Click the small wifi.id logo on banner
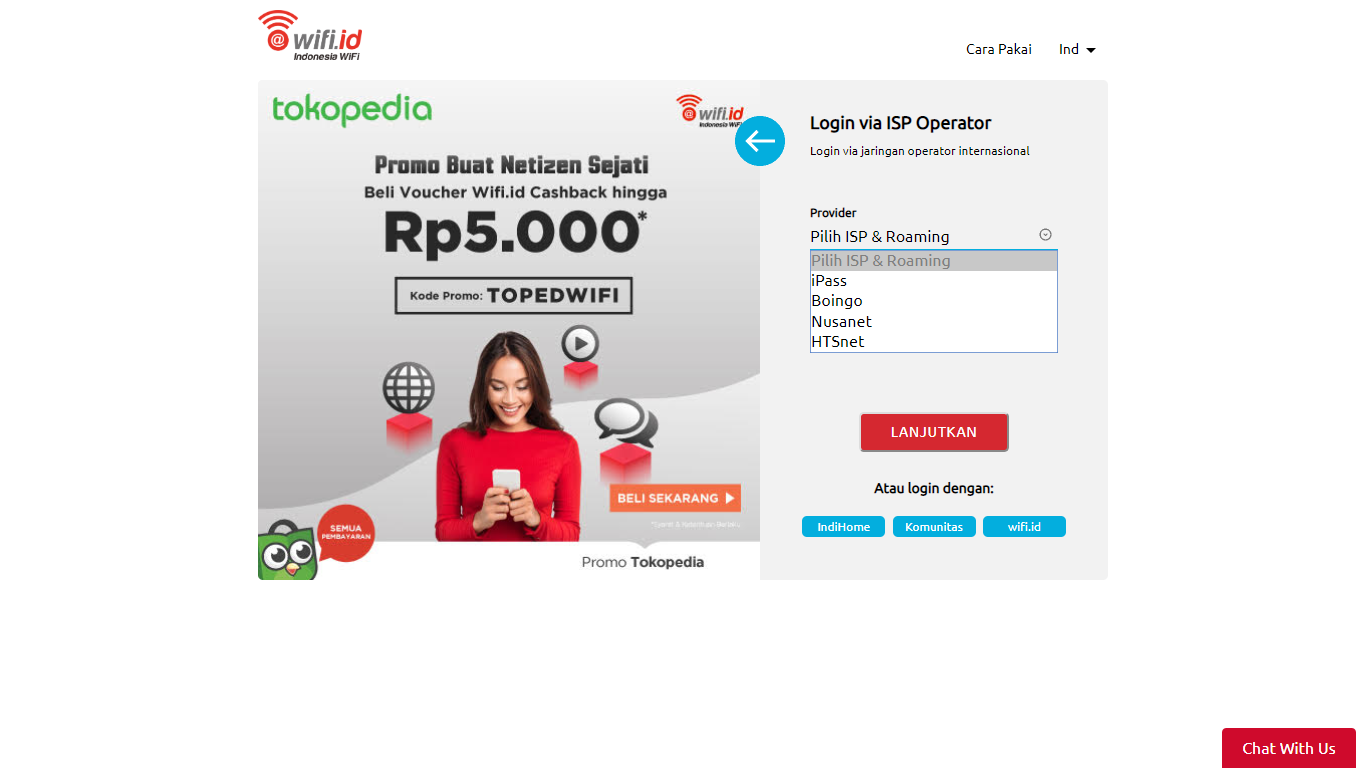 (x=709, y=111)
